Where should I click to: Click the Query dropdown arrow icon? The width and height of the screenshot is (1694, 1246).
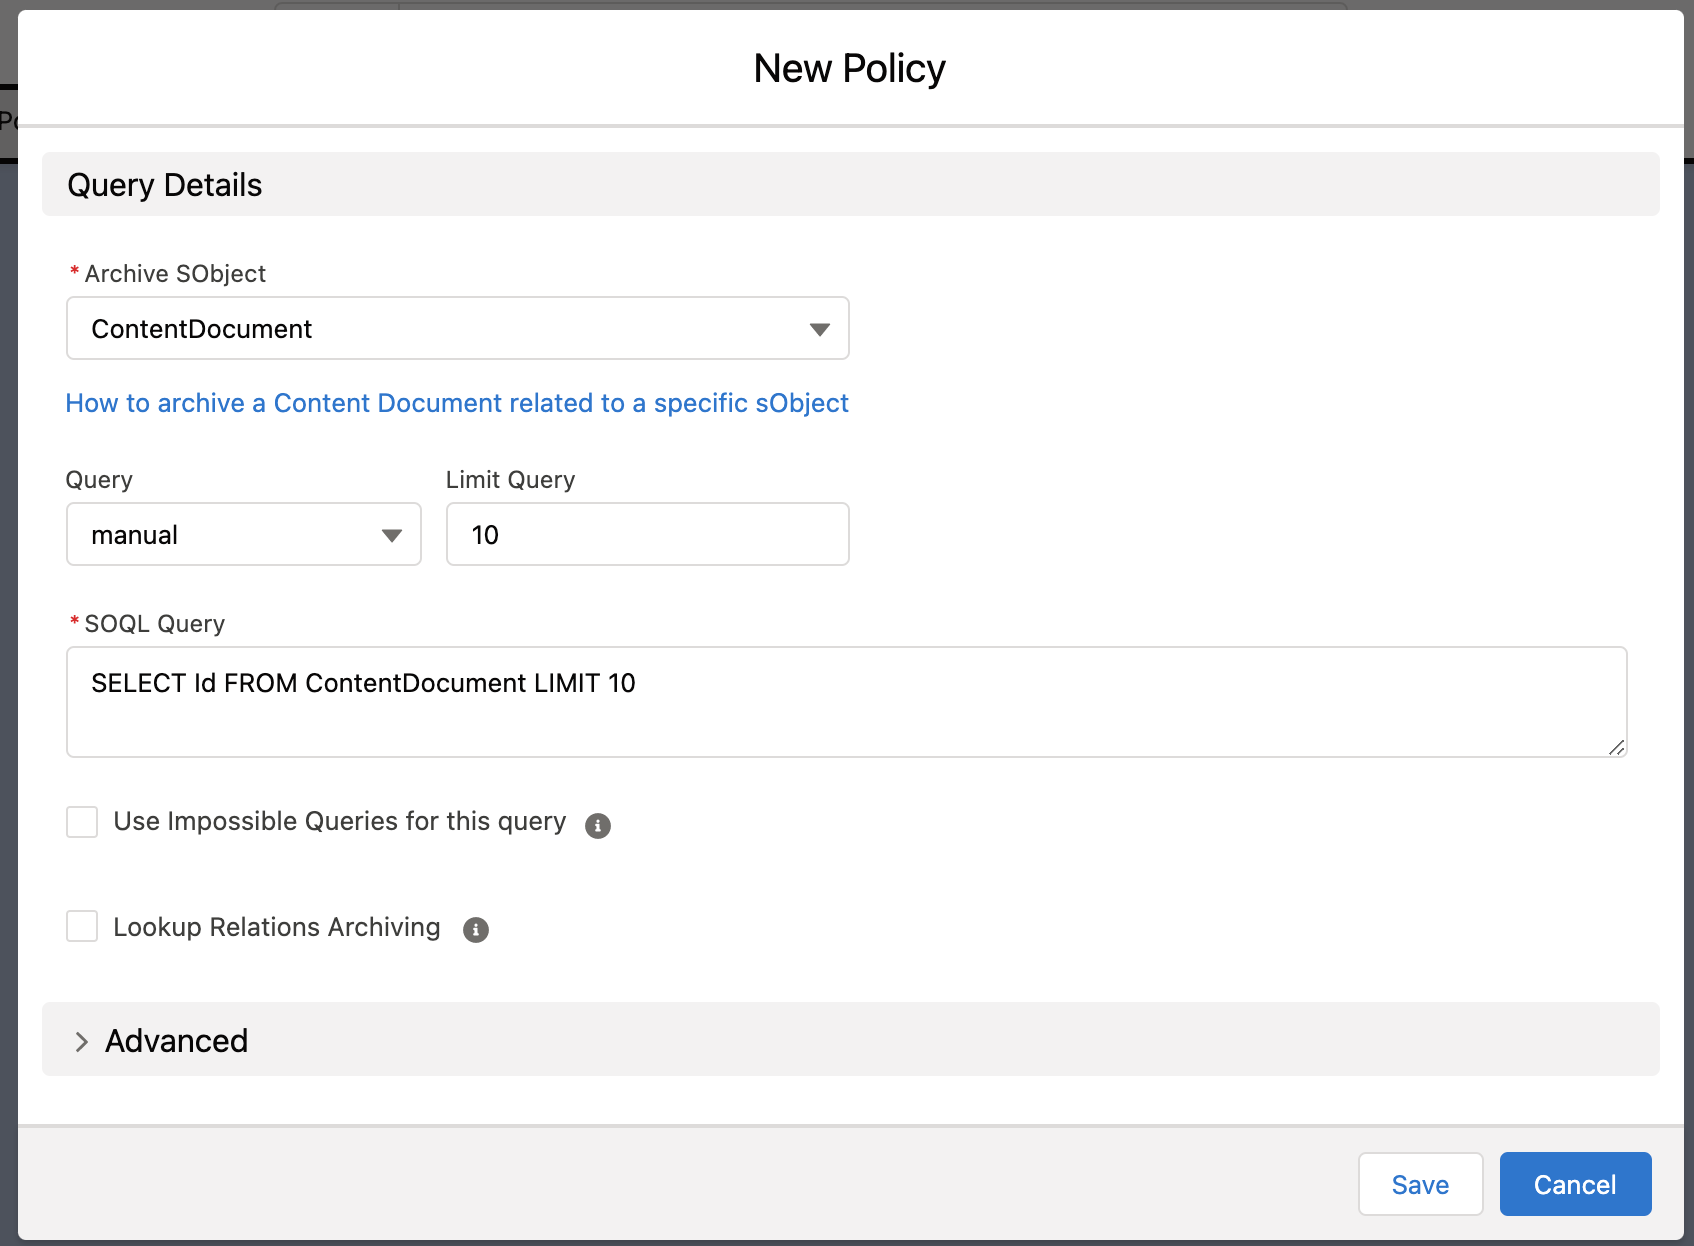(391, 534)
